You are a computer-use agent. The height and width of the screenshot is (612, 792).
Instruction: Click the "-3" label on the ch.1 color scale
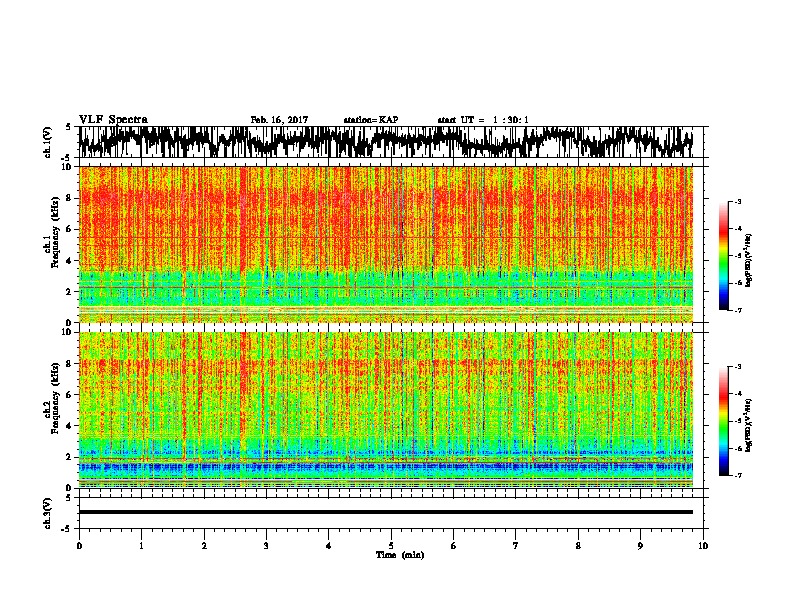737,201
